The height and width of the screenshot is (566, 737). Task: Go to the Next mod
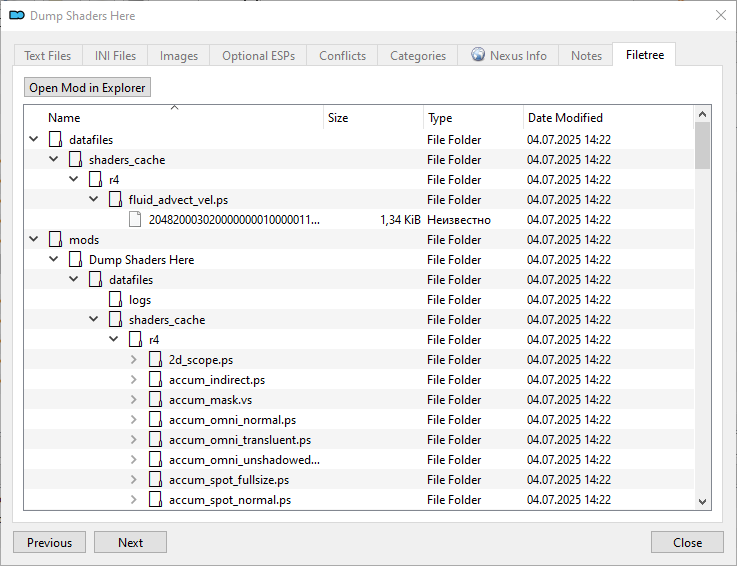[130, 542]
